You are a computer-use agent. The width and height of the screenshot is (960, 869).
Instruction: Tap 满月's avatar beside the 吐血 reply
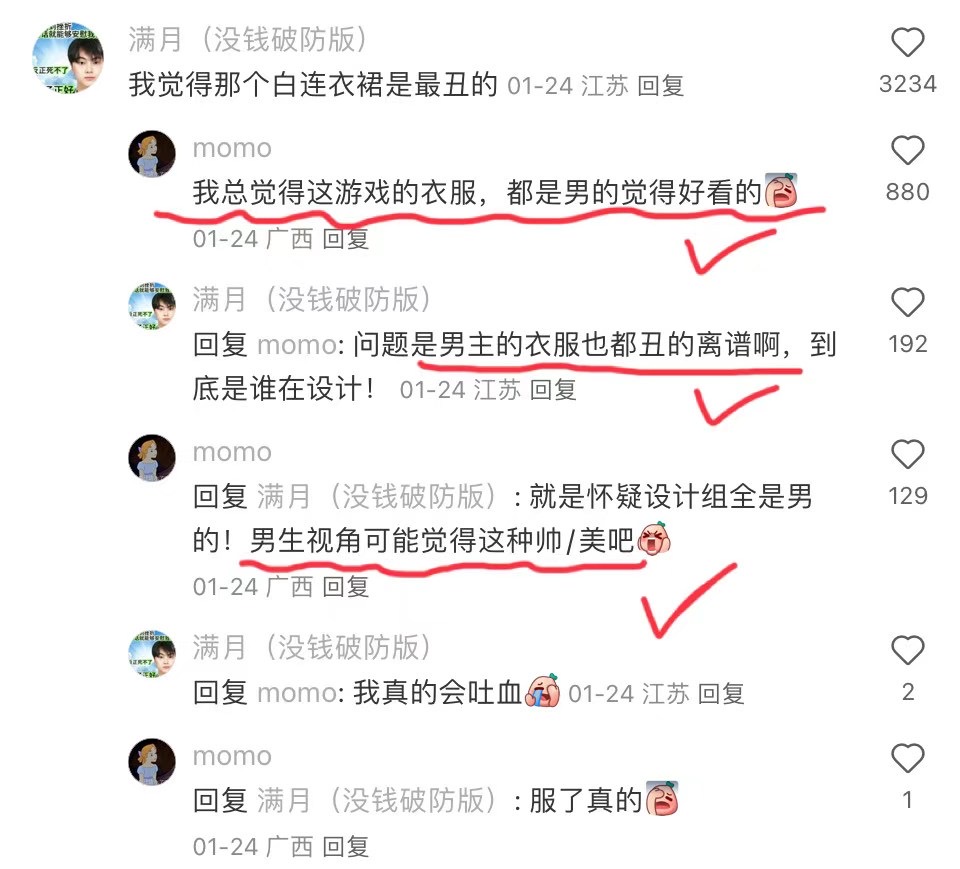tap(152, 654)
